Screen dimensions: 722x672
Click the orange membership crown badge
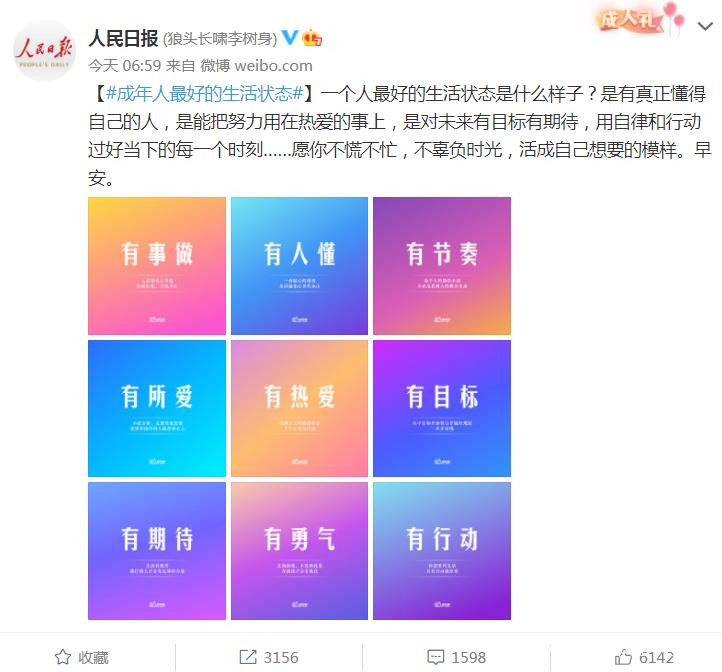312,38
